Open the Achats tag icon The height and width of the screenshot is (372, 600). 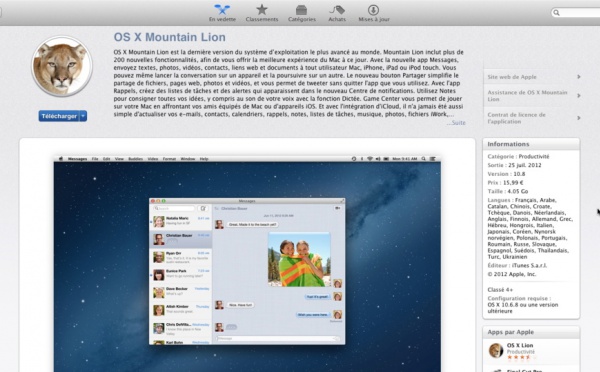[337, 10]
